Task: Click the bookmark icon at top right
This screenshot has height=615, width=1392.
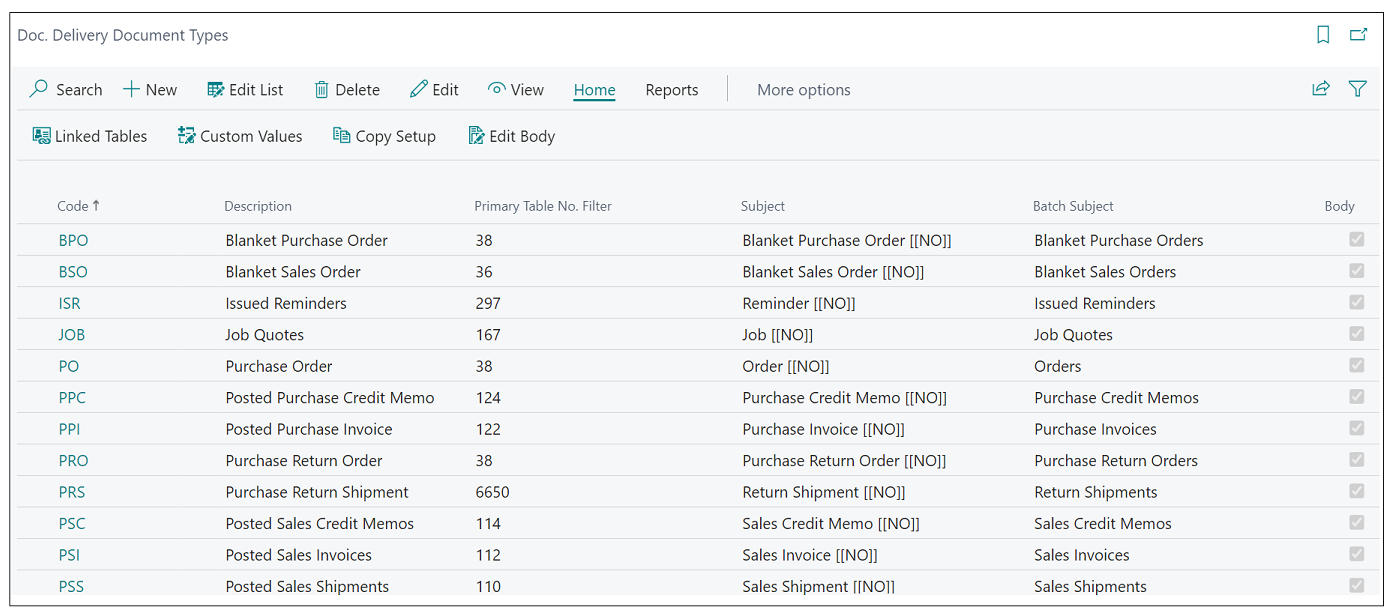Action: 1323,35
